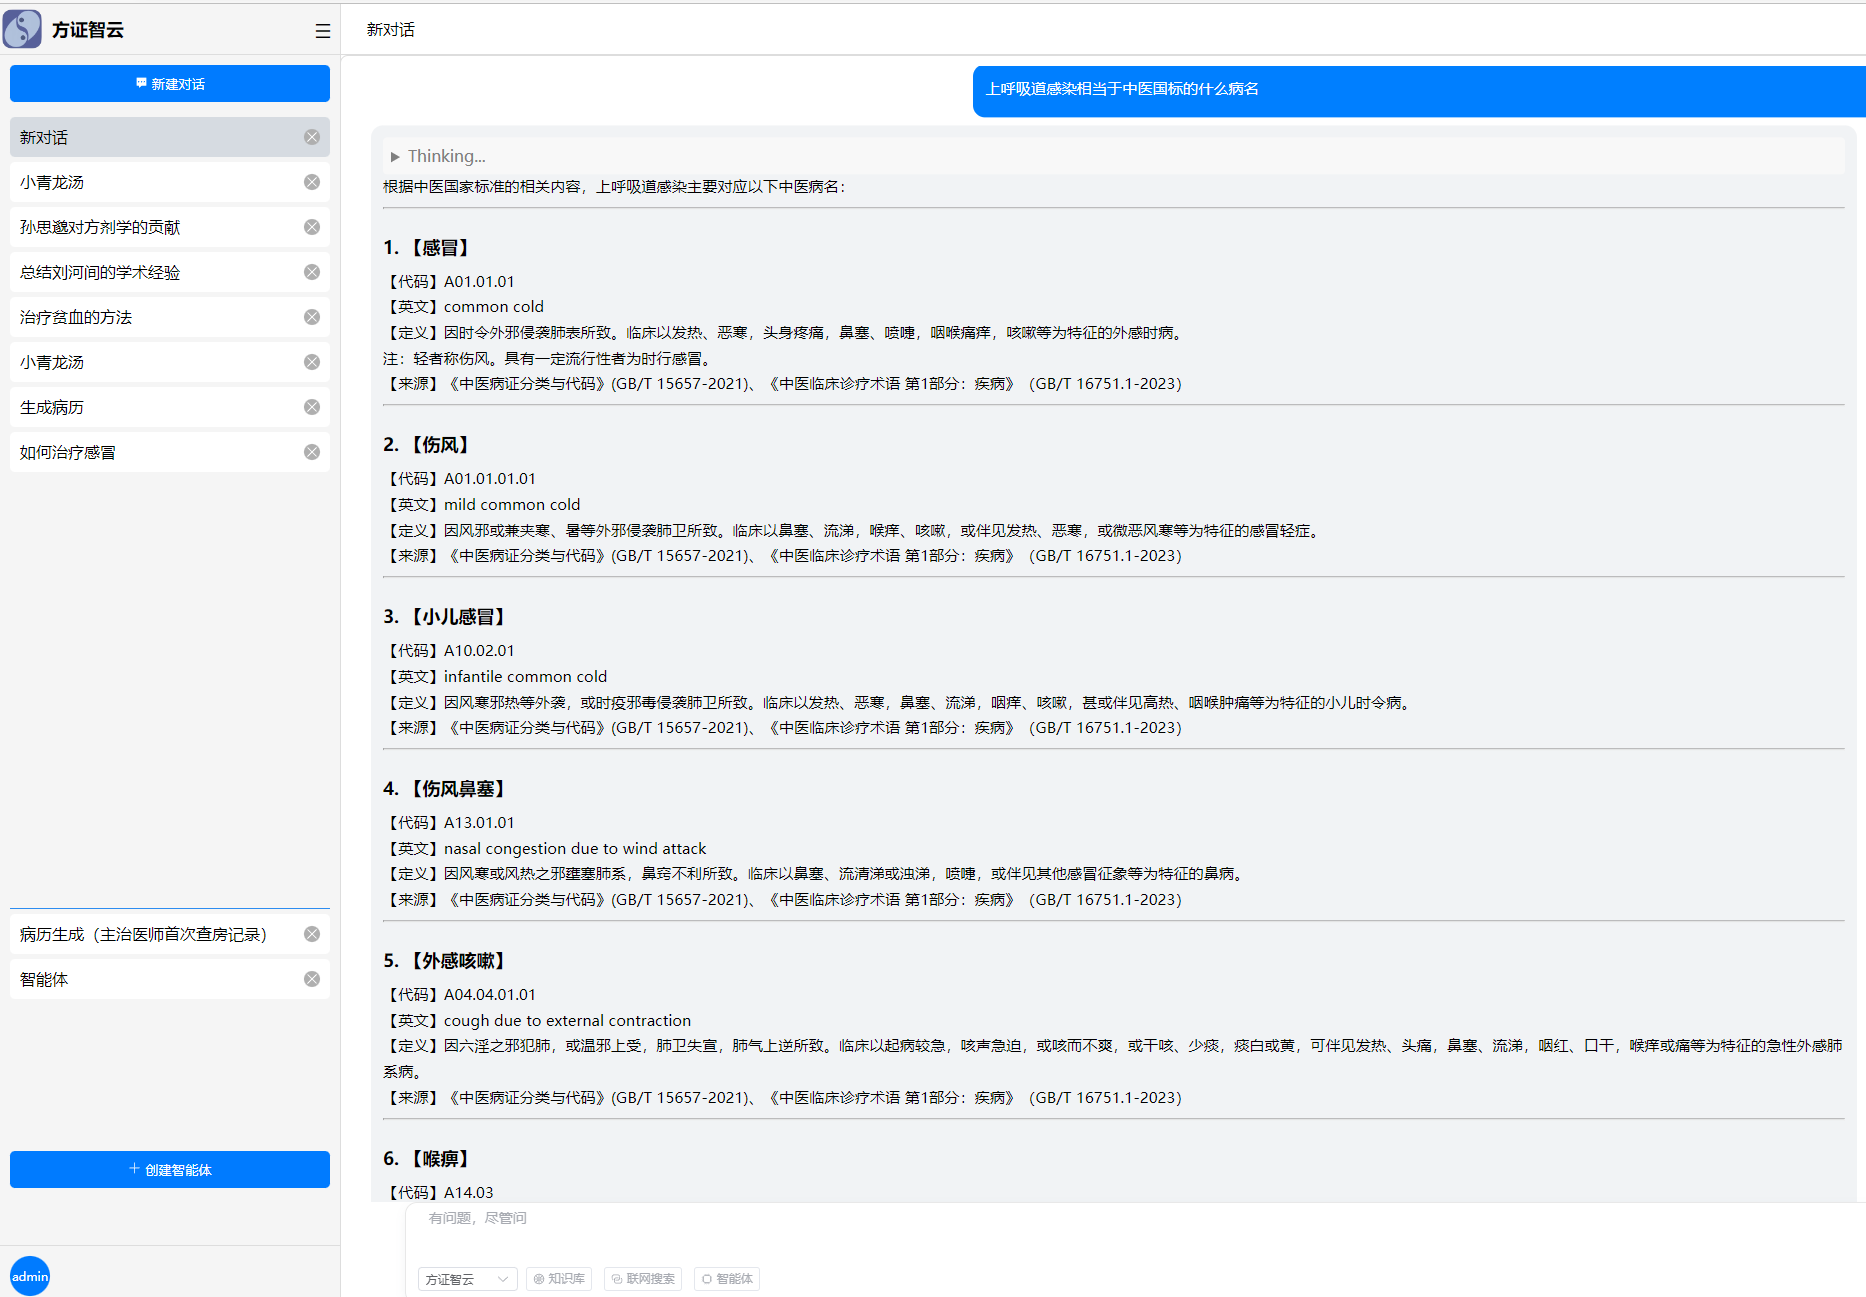Open the admin user avatar
Image resolution: width=1866 pixels, height=1297 pixels.
pyautogui.click(x=30, y=1276)
